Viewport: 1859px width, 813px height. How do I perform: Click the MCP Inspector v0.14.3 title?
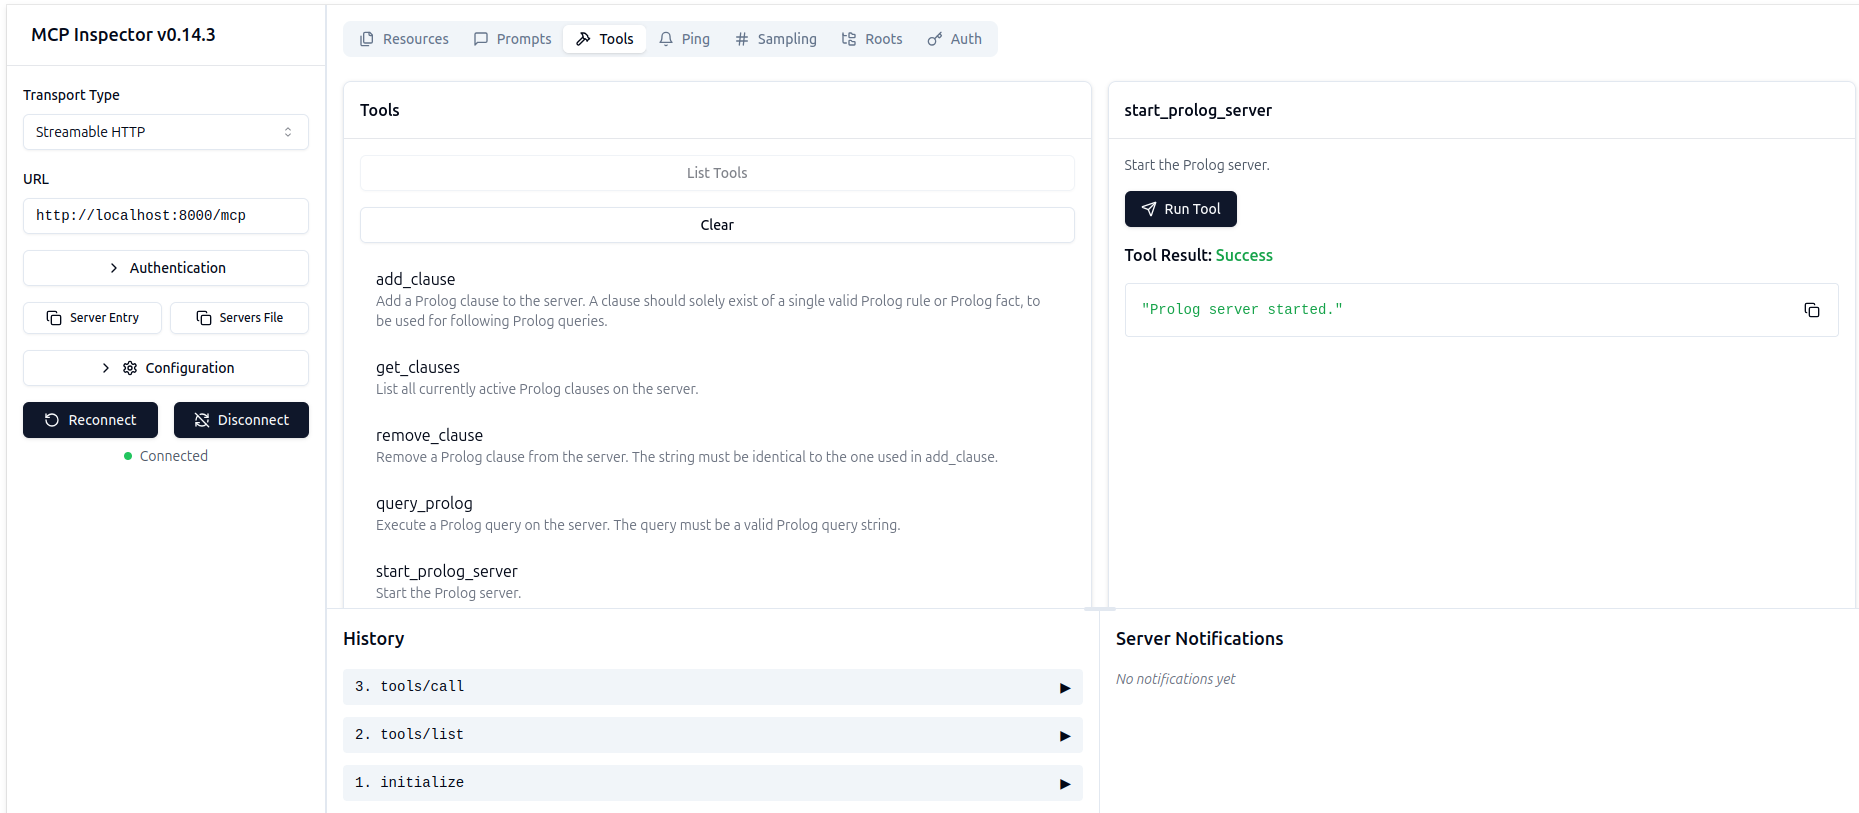tap(123, 35)
